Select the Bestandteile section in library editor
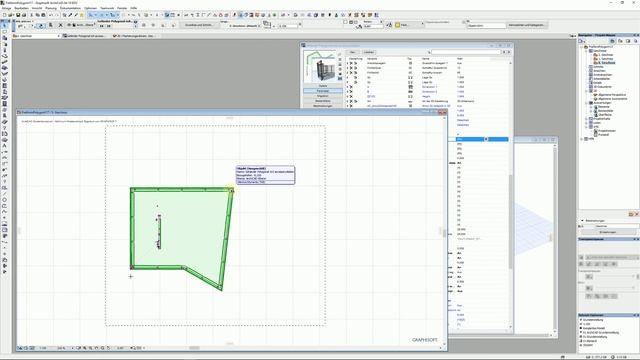The height and width of the screenshot is (360, 640). click(323, 101)
